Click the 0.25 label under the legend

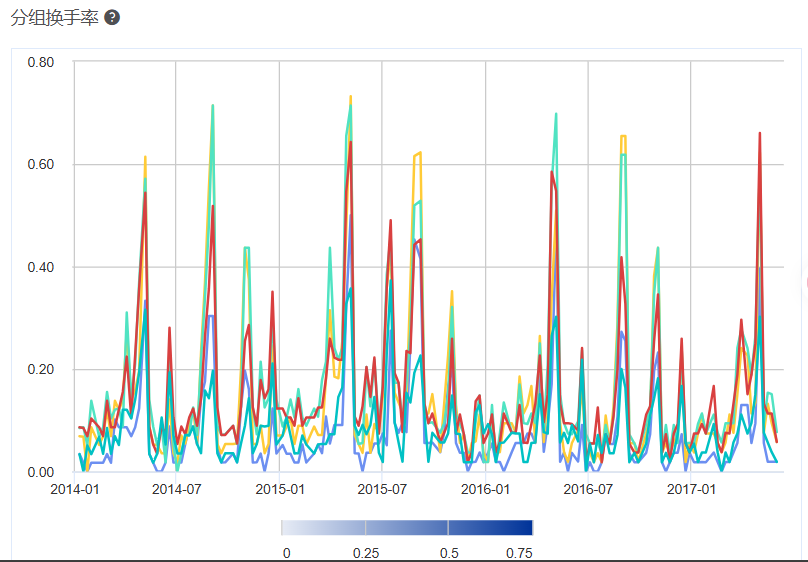pyautogui.click(x=366, y=553)
